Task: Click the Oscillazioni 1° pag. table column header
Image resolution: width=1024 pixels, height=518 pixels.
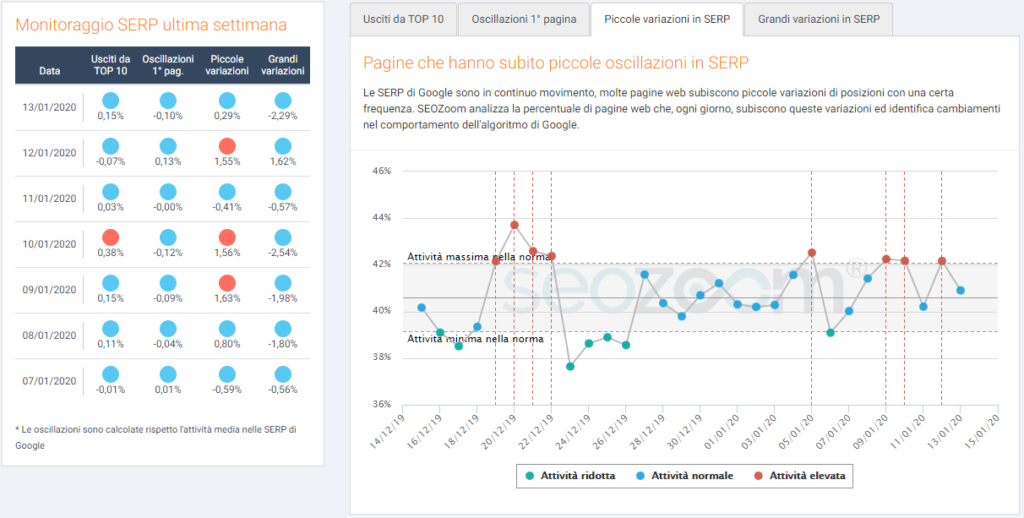Action: pyautogui.click(x=168, y=65)
